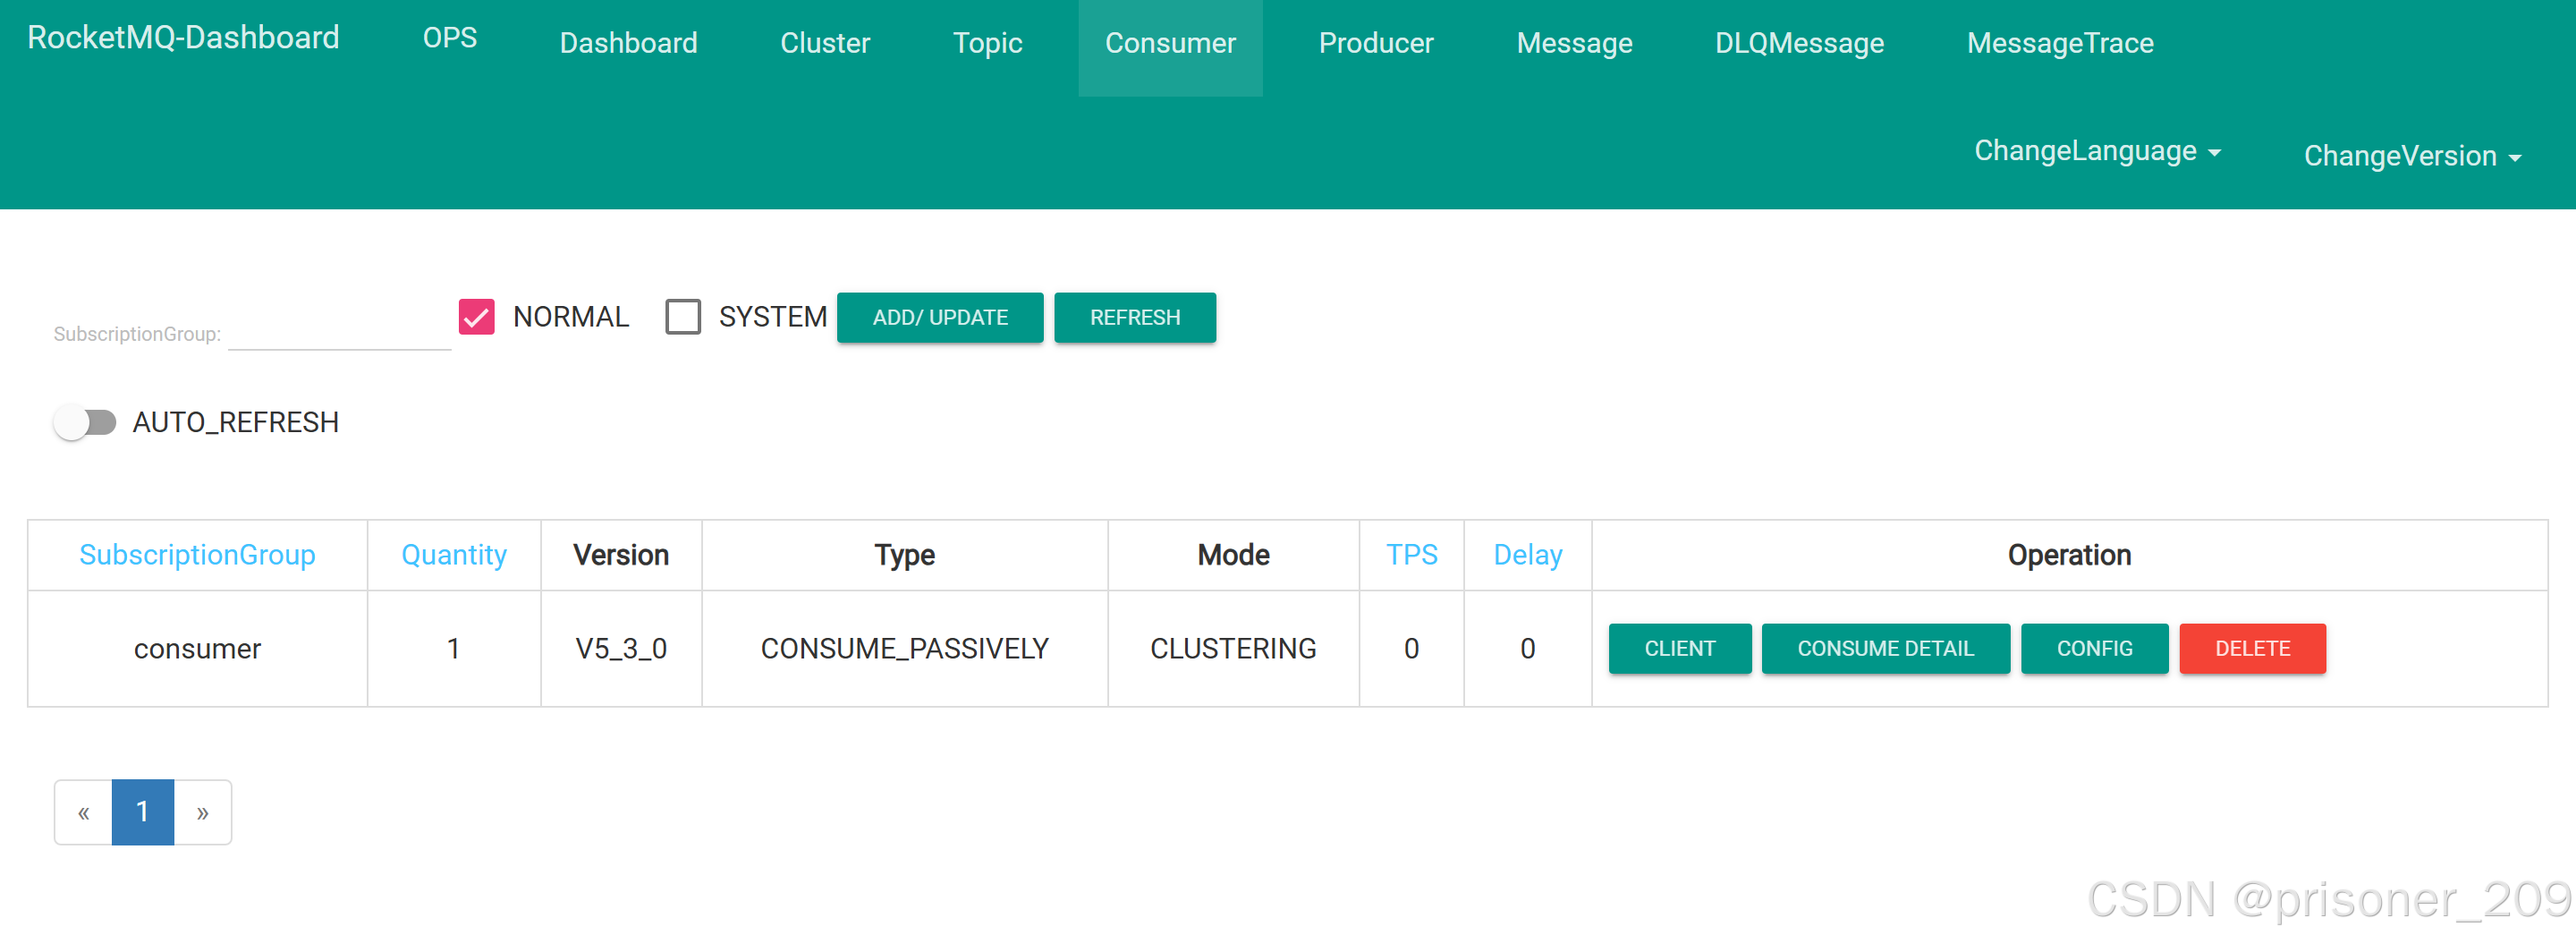Select the 'consumer' subscription group cell
This screenshot has width=2576, height=943.
click(x=197, y=649)
